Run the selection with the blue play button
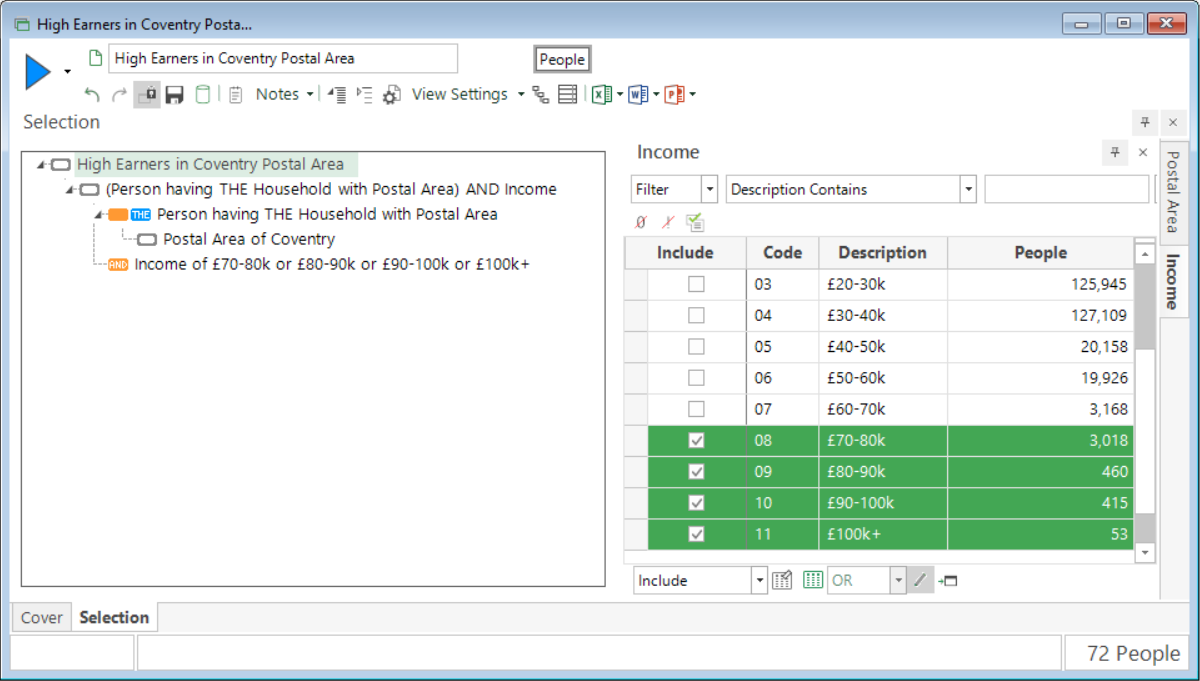This screenshot has height=681, width=1200. (x=38, y=72)
